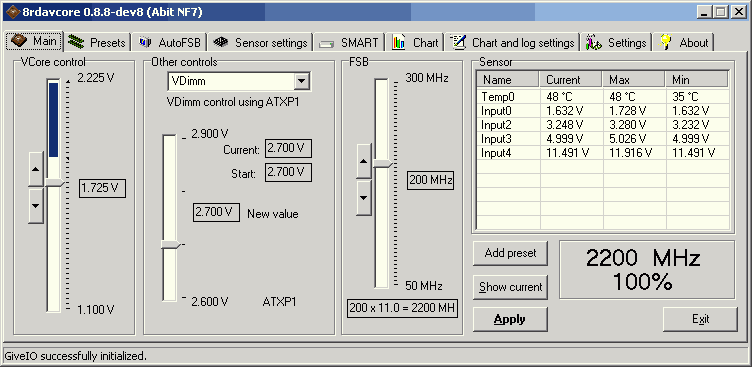Click the SMART tab drive icon
The width and height of the screenshot is (752, 367).
click(x=327, y=44)
